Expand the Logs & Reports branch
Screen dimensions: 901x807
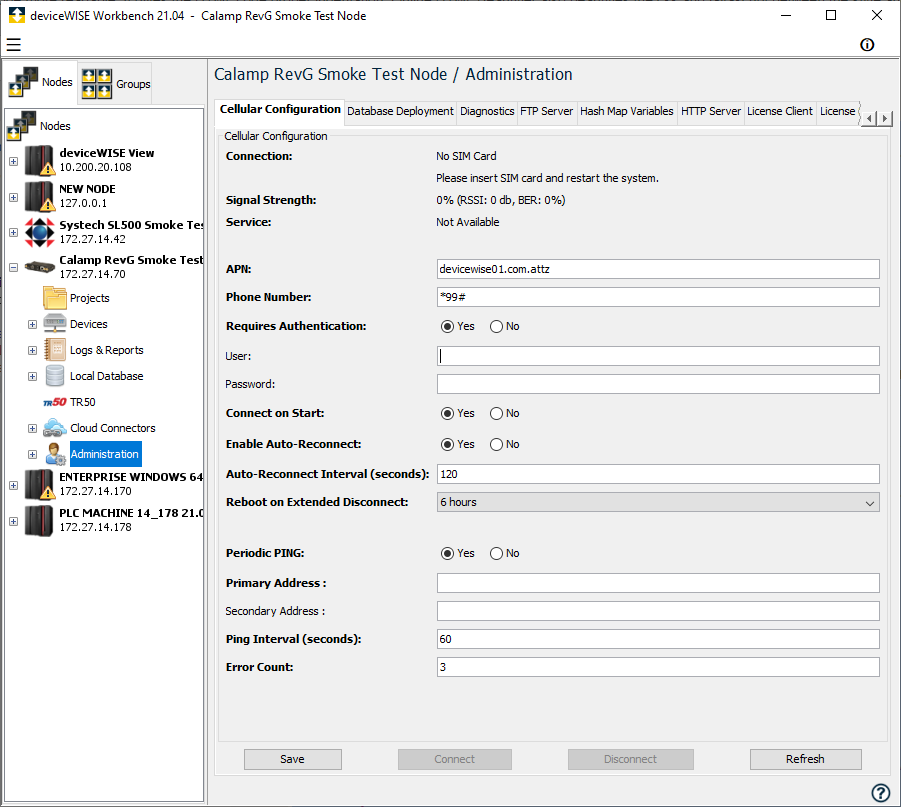(32, 350)
